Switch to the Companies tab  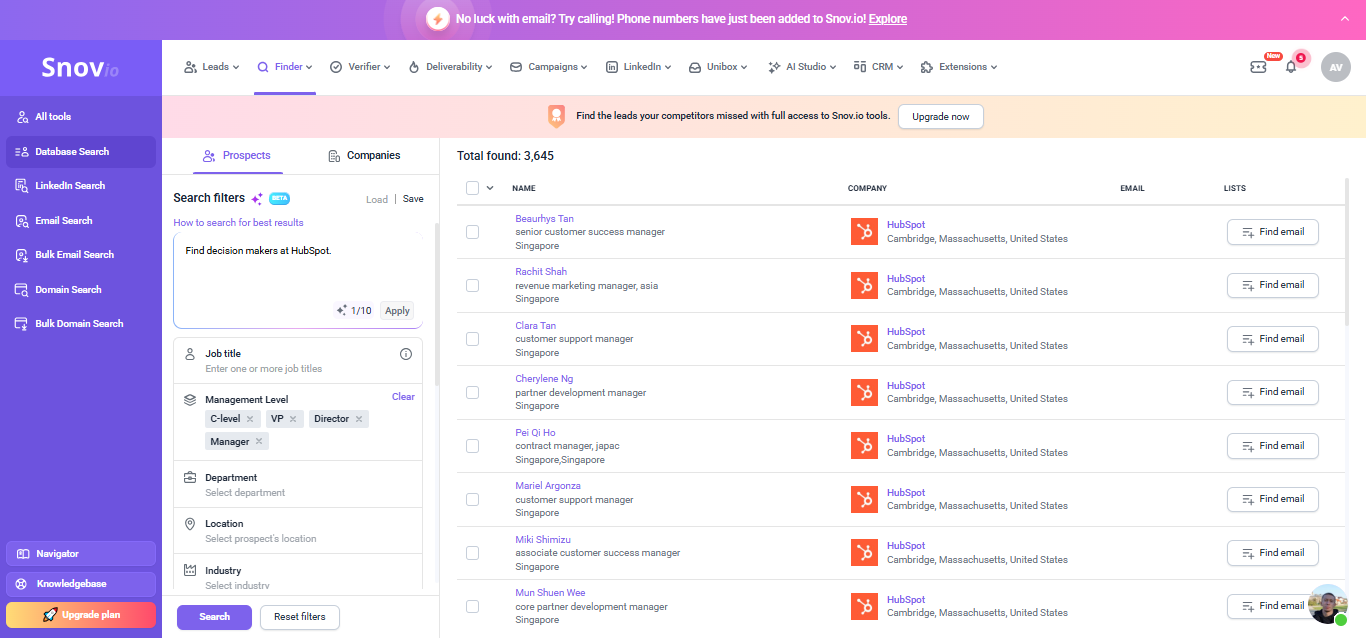364,156
